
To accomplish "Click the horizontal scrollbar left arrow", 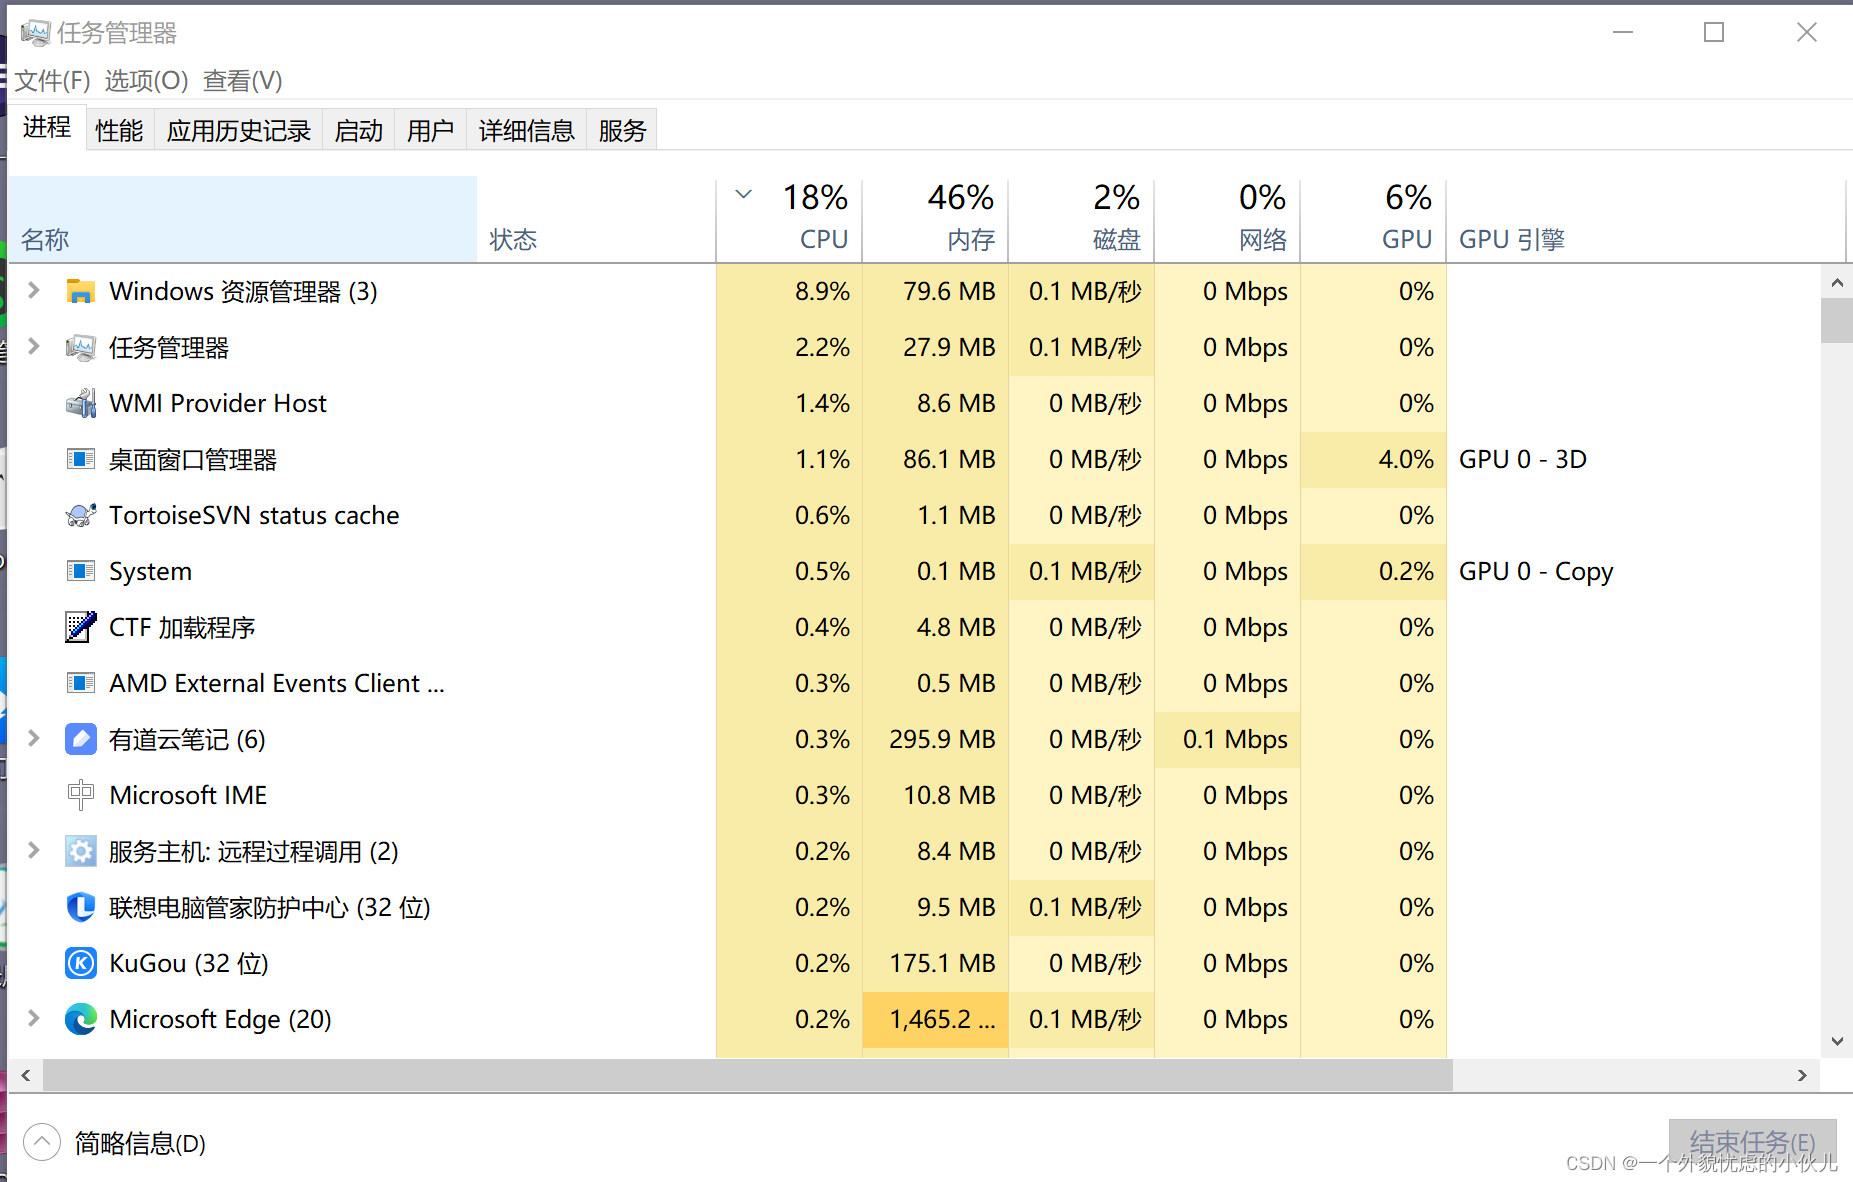I will pyautogui.click(x=26, y=1075).
